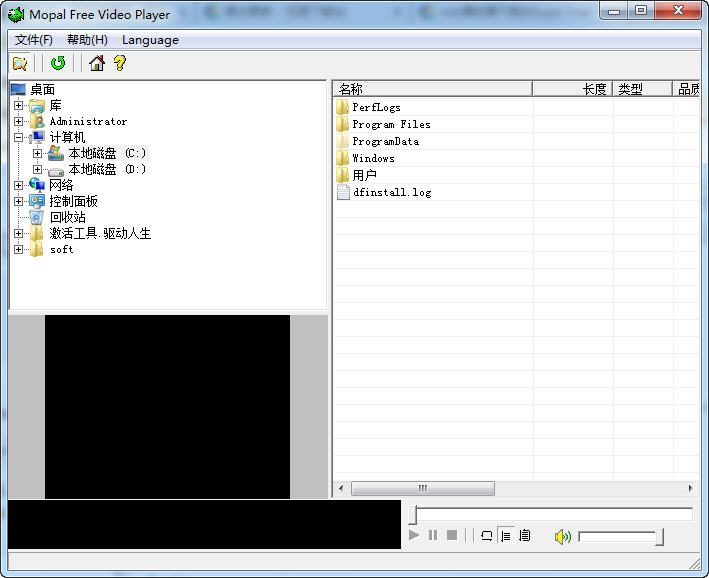Expand the 网络 tree node

[18, 185]
